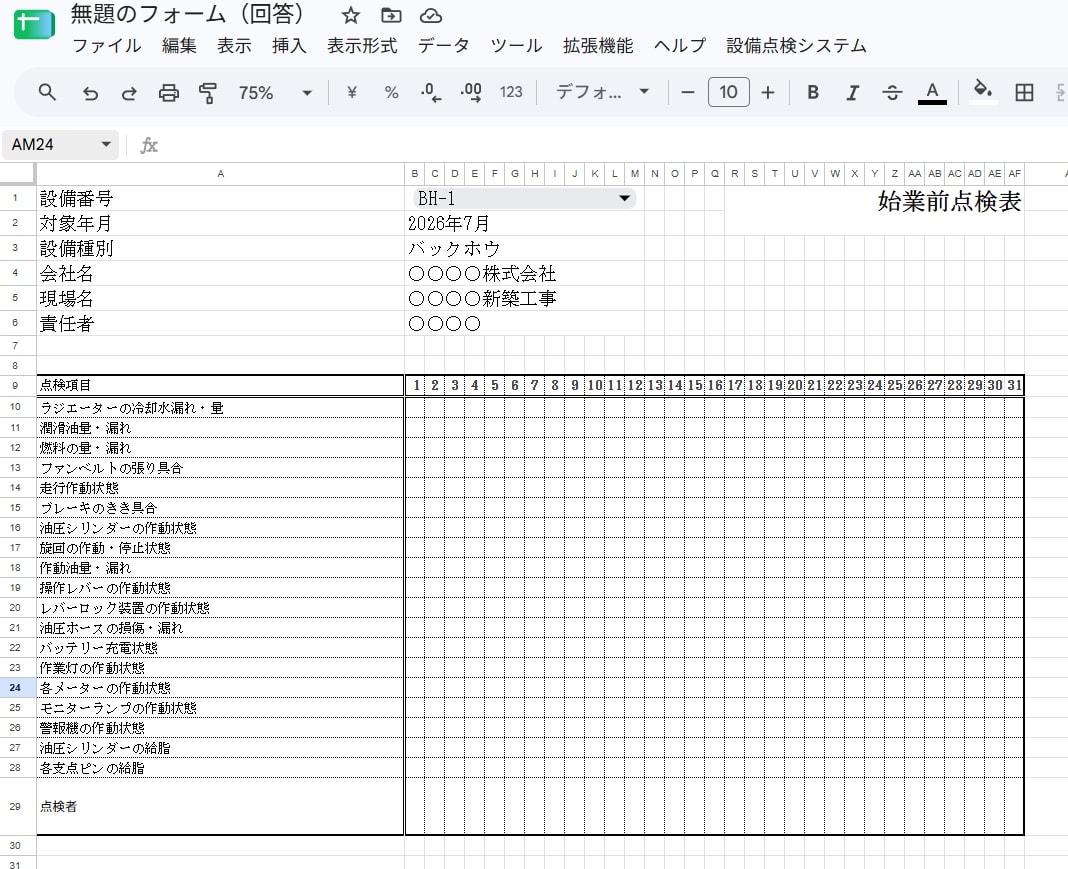Apply percent format
This screenshot has height=869, width=1068.
(391, 92)
